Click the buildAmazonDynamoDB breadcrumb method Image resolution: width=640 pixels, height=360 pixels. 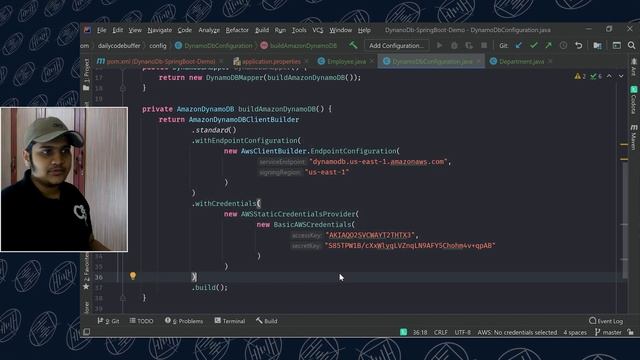click(299, 46)
